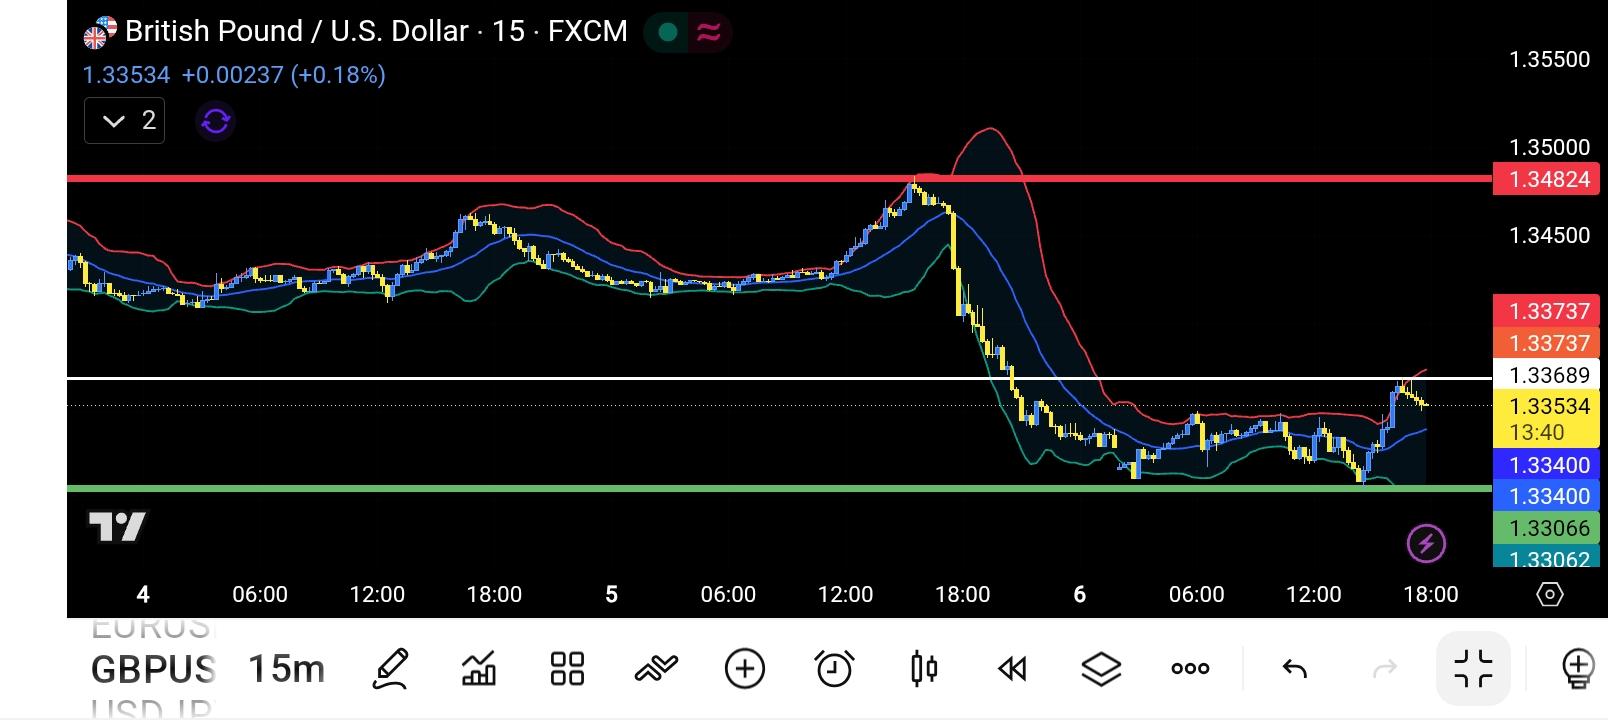Tap the purple refresh sync icon

pos(216,121)
